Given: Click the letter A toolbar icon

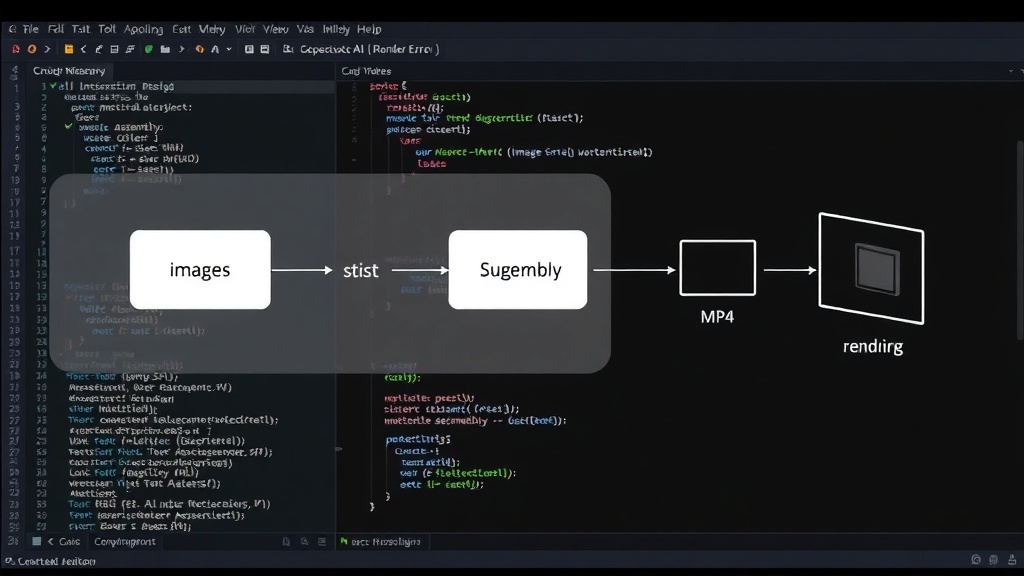Looking at the screenshot, I should [215, 49].
